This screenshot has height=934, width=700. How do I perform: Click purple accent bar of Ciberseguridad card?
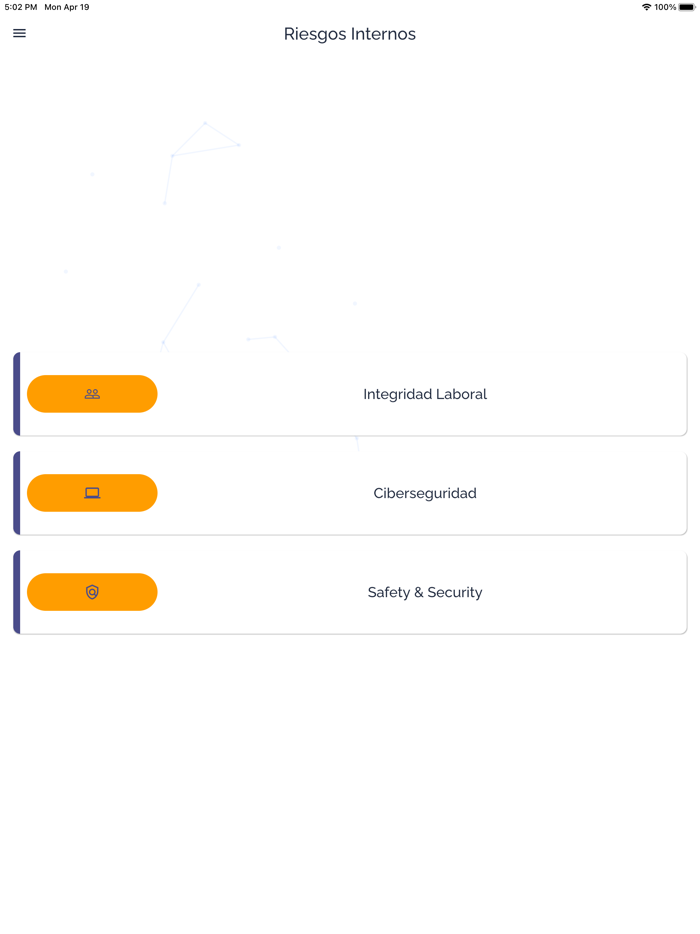pos(17,493)
